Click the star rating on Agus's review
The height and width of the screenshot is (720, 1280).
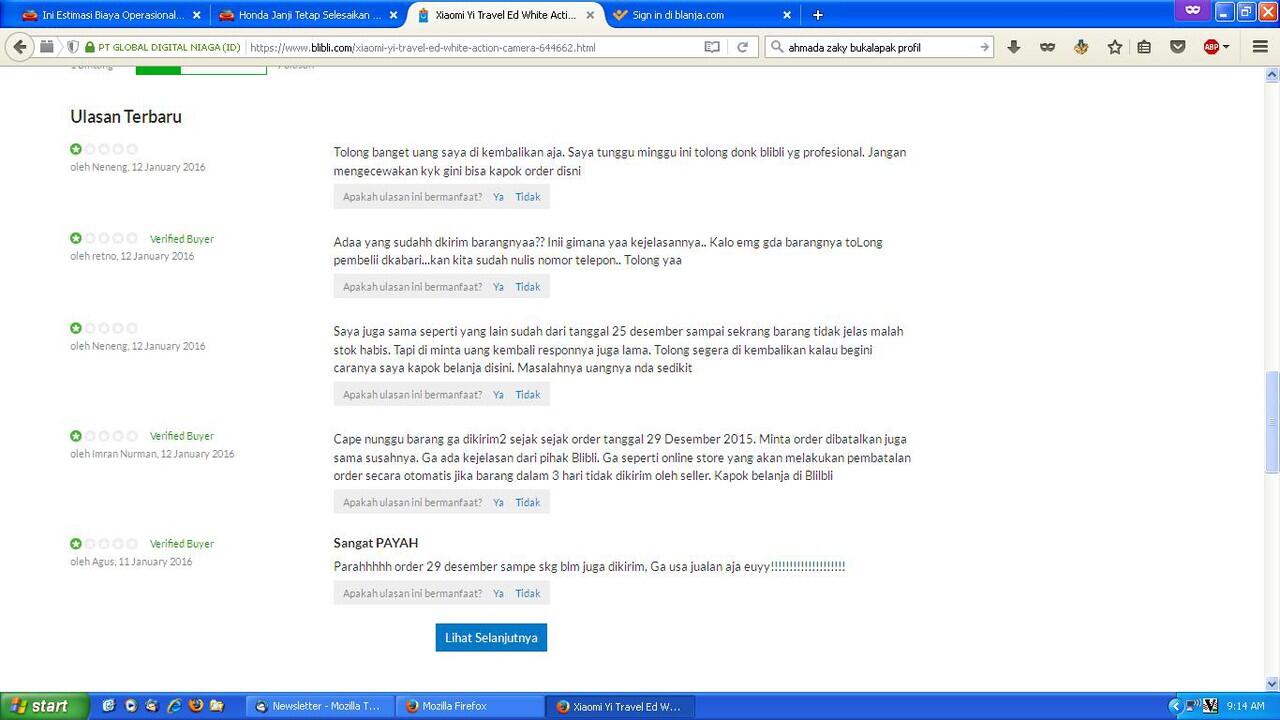click(x=104, y=544)
